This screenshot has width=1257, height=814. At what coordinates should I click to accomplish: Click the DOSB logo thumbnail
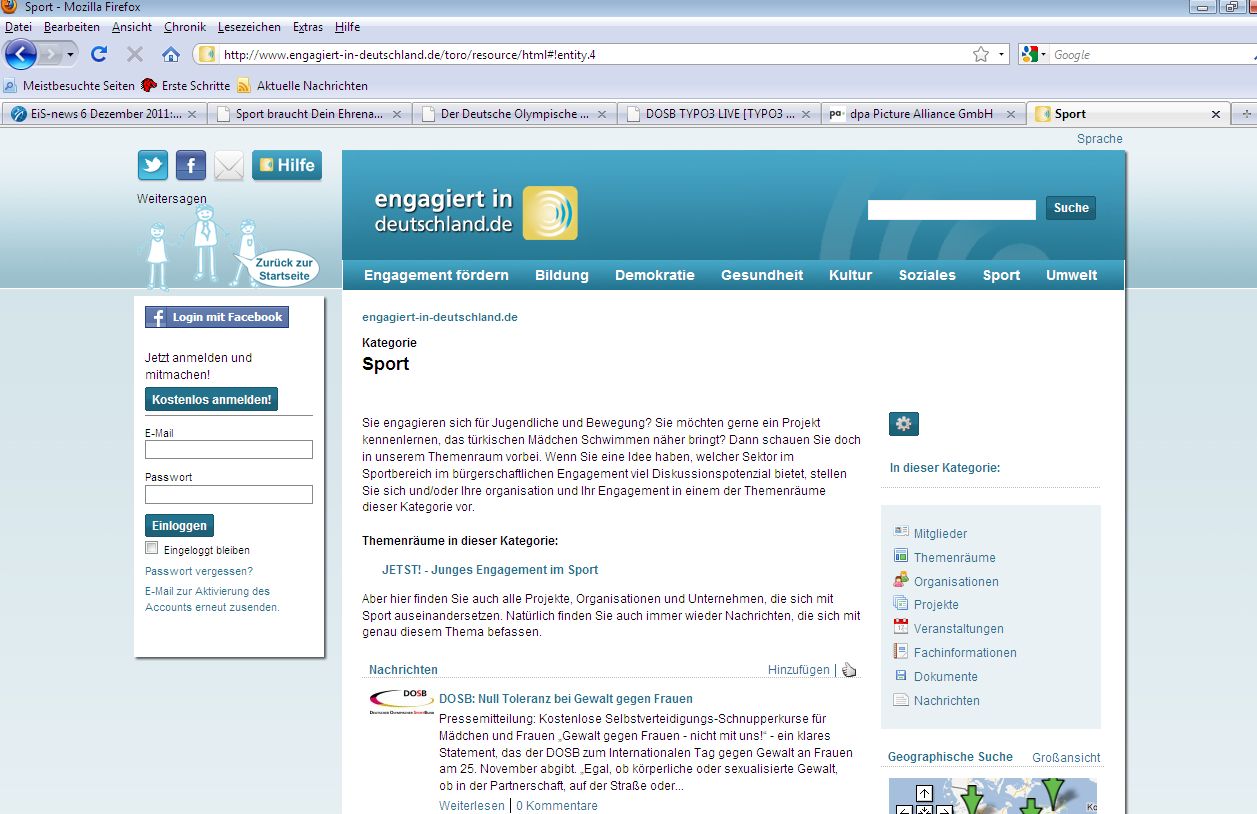[x=401, y=700]
